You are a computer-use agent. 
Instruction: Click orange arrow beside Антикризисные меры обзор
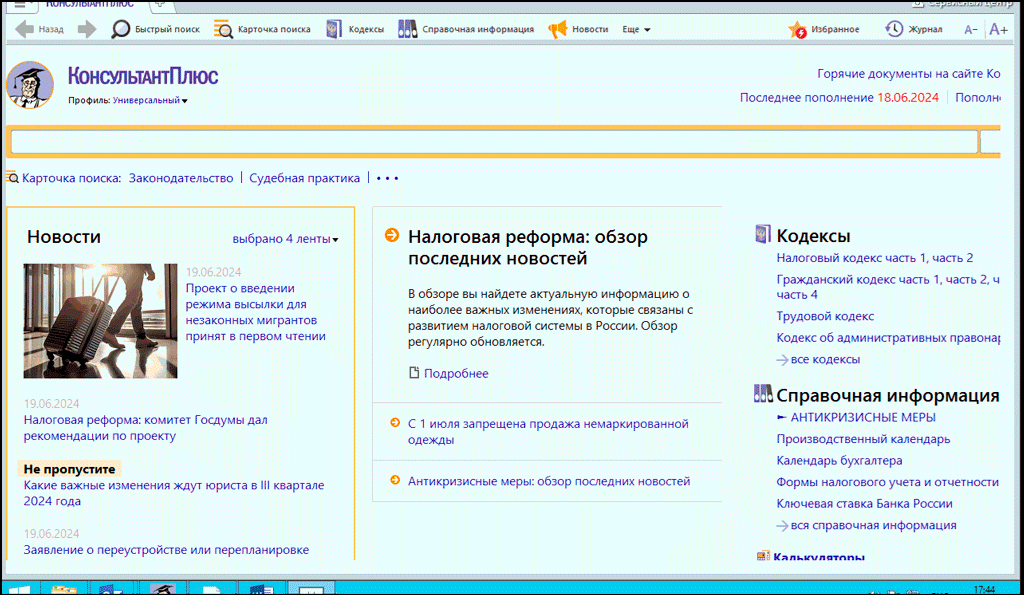[x=394, y=480]
